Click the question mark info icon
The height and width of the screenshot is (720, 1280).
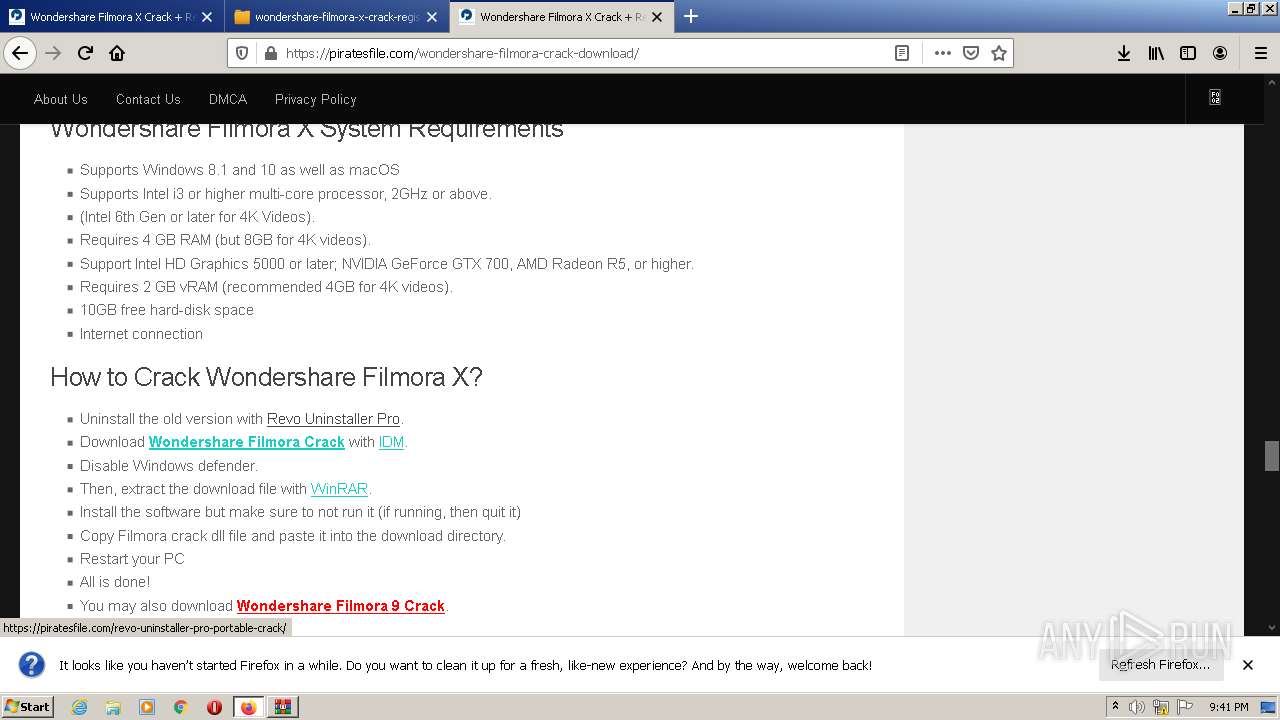32,665
